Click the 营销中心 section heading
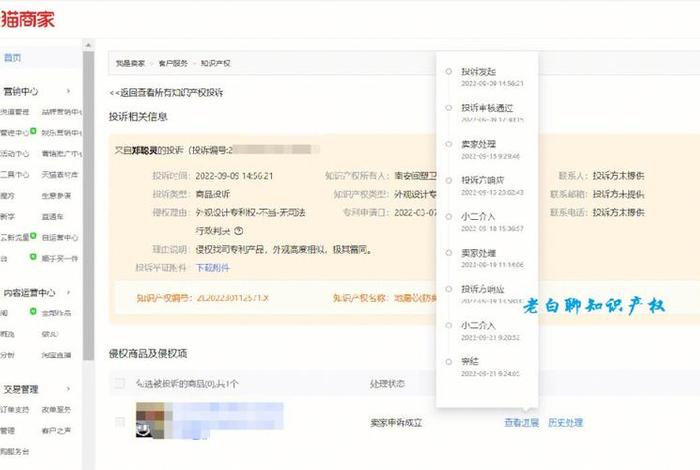Image resolution: width=700 pixels, height=470 pixels. click(x=21, y=92)
